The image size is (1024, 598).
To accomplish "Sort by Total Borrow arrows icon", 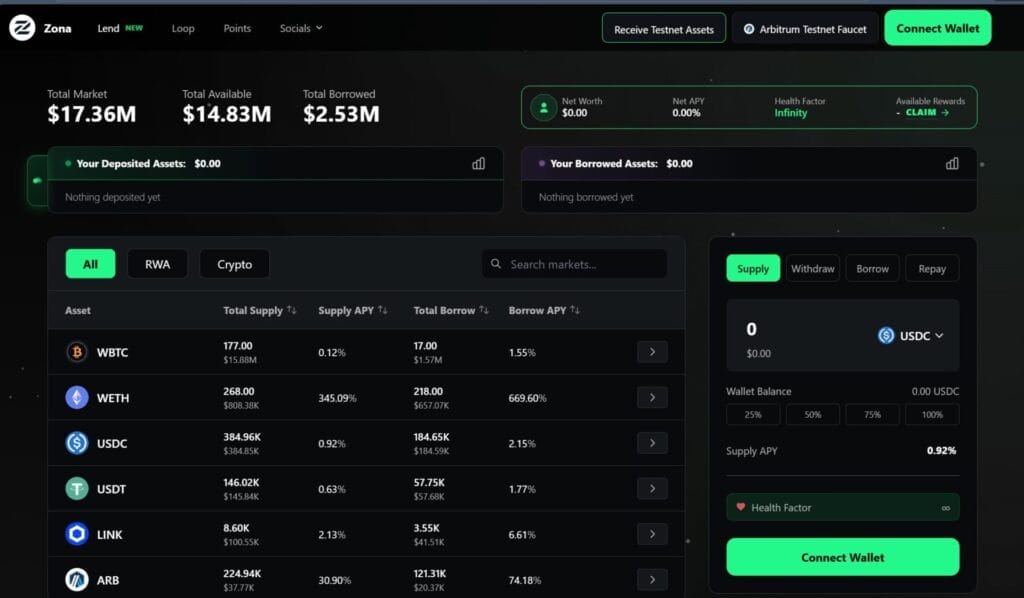I will tap(484, 310).
